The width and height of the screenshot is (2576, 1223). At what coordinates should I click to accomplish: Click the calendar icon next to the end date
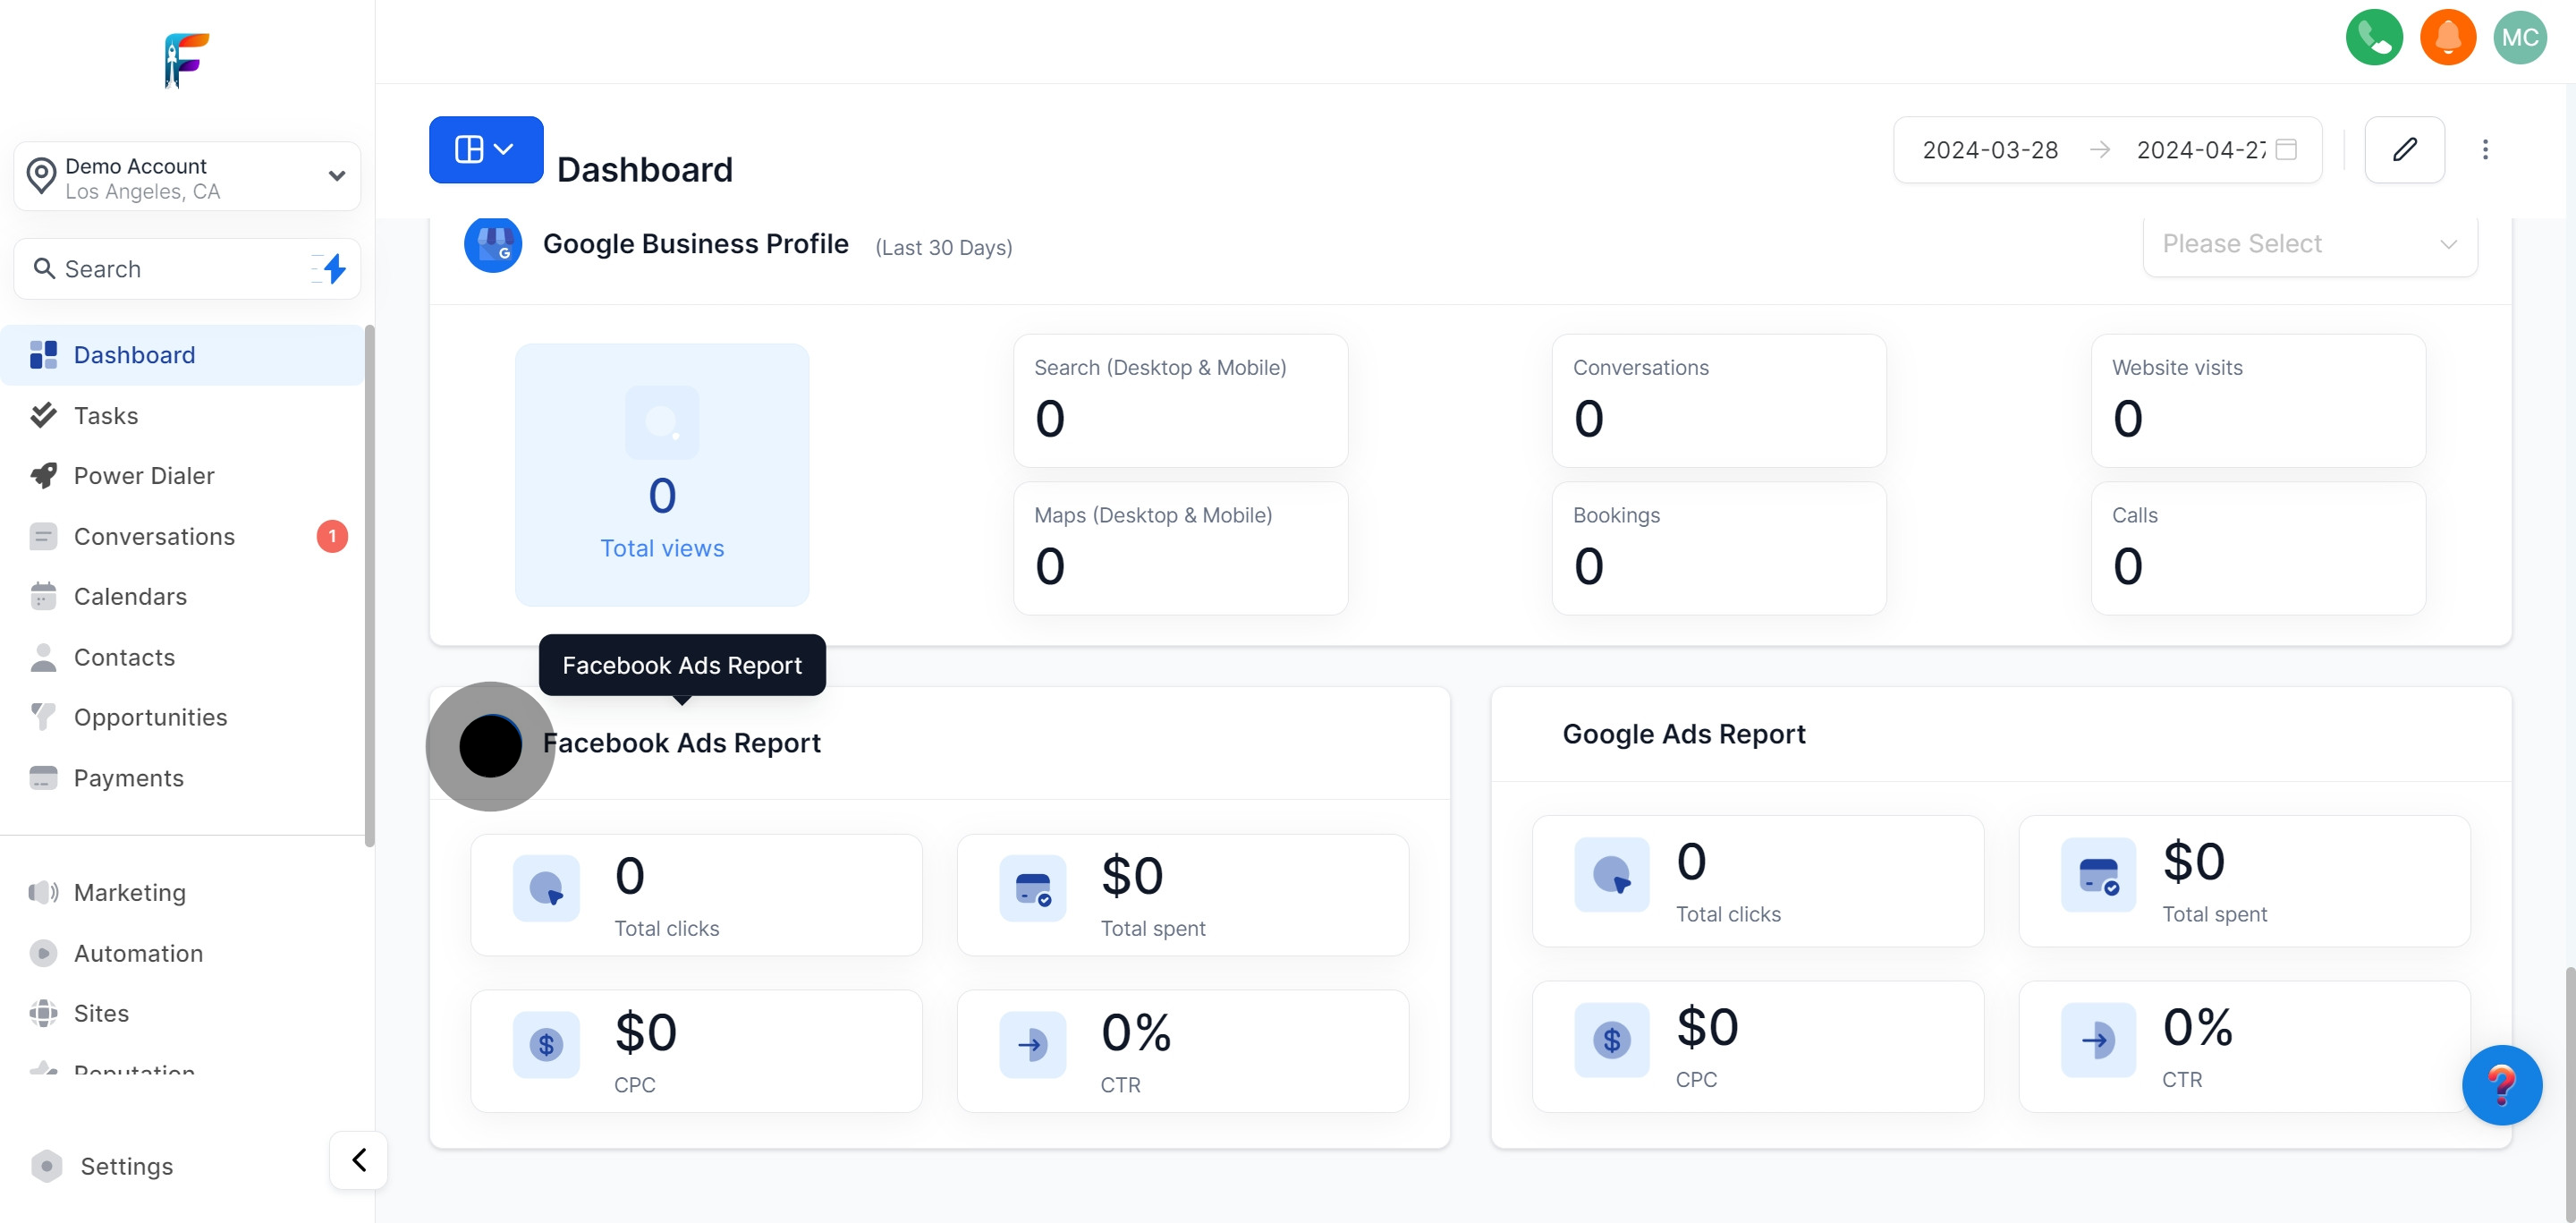pyautogui.click(x=2286, y=149)
